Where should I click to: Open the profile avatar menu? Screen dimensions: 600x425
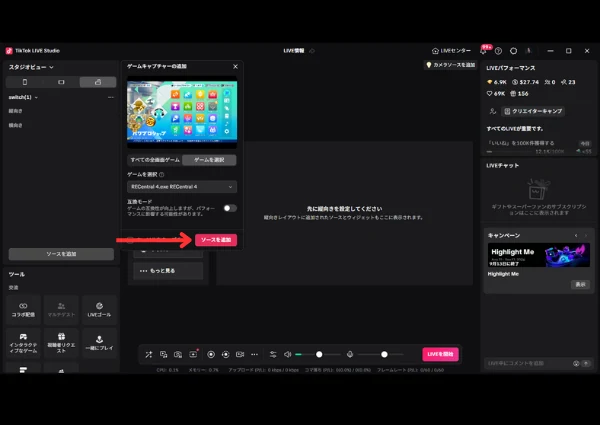(529, 51)
